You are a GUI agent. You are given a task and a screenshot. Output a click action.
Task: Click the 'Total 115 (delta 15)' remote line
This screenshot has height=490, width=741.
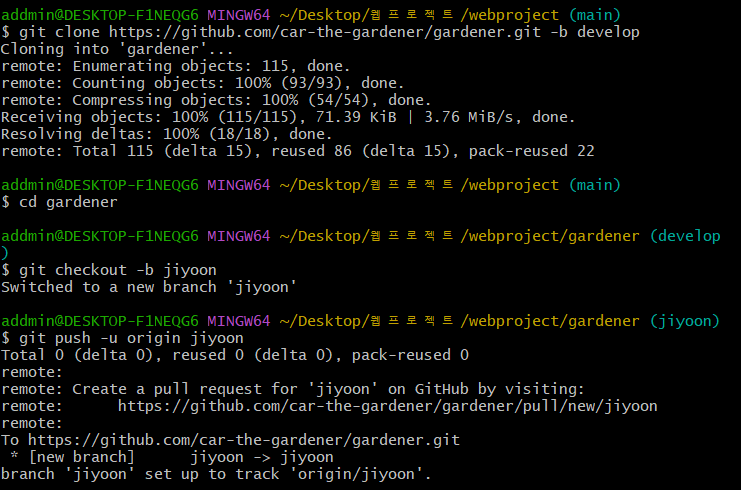(x=298, y=151)
